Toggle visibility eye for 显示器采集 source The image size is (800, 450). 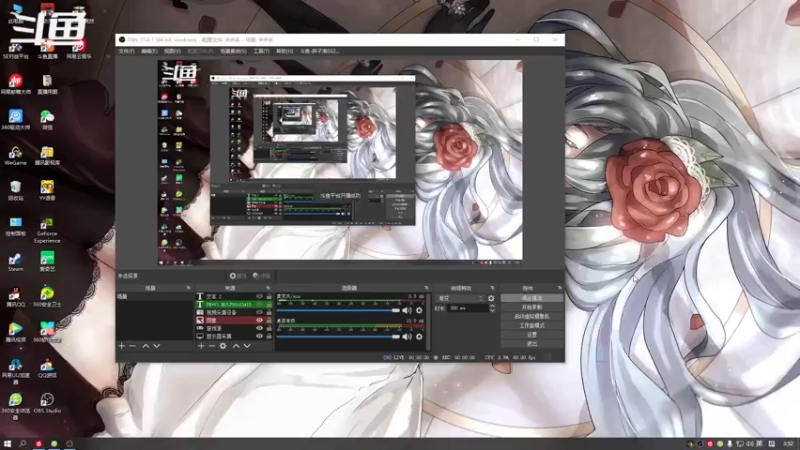pos(259,337)
